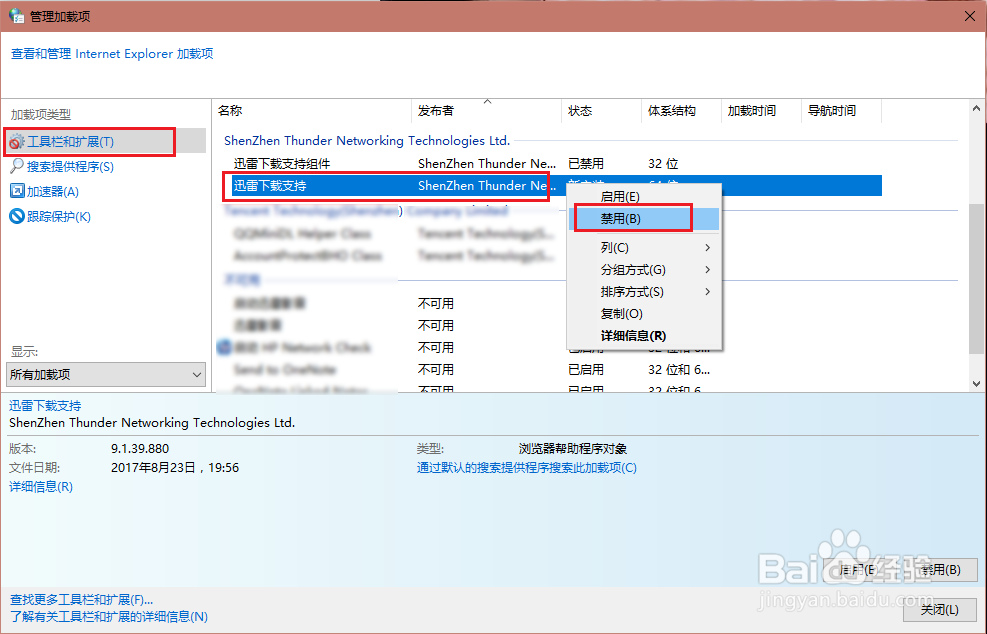987x634 pixels.
Task: Open the 了解有关工具栏和扩展的详细信息(N) link
Action: click(x=109, y=616)
